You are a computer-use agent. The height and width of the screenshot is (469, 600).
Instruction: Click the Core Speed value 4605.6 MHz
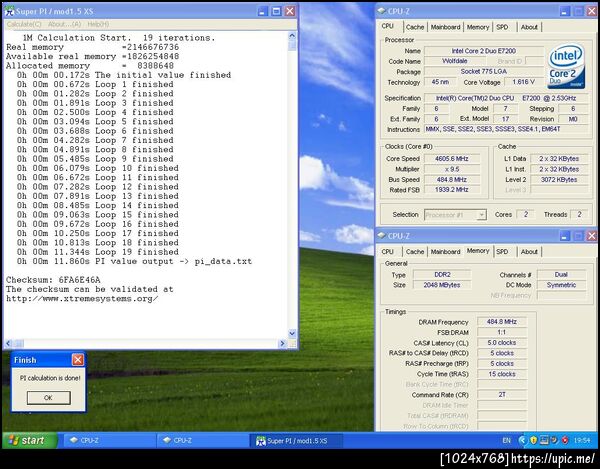452,158
